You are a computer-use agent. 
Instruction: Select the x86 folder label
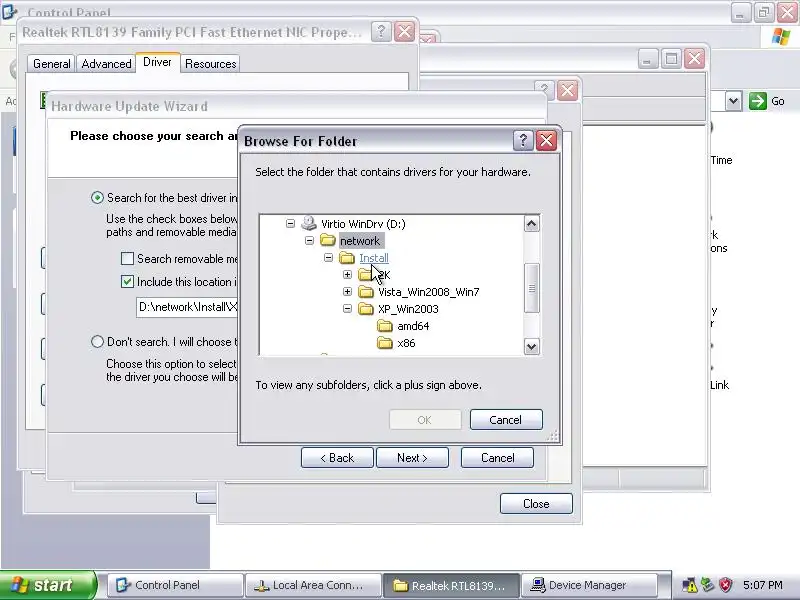[x=406, y=343]
